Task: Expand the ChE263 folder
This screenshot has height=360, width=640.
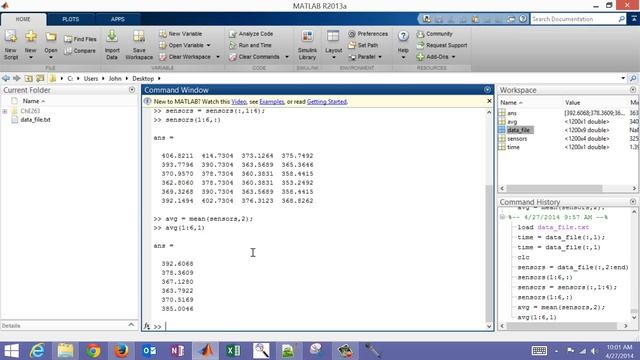Action: click(4, 111)
